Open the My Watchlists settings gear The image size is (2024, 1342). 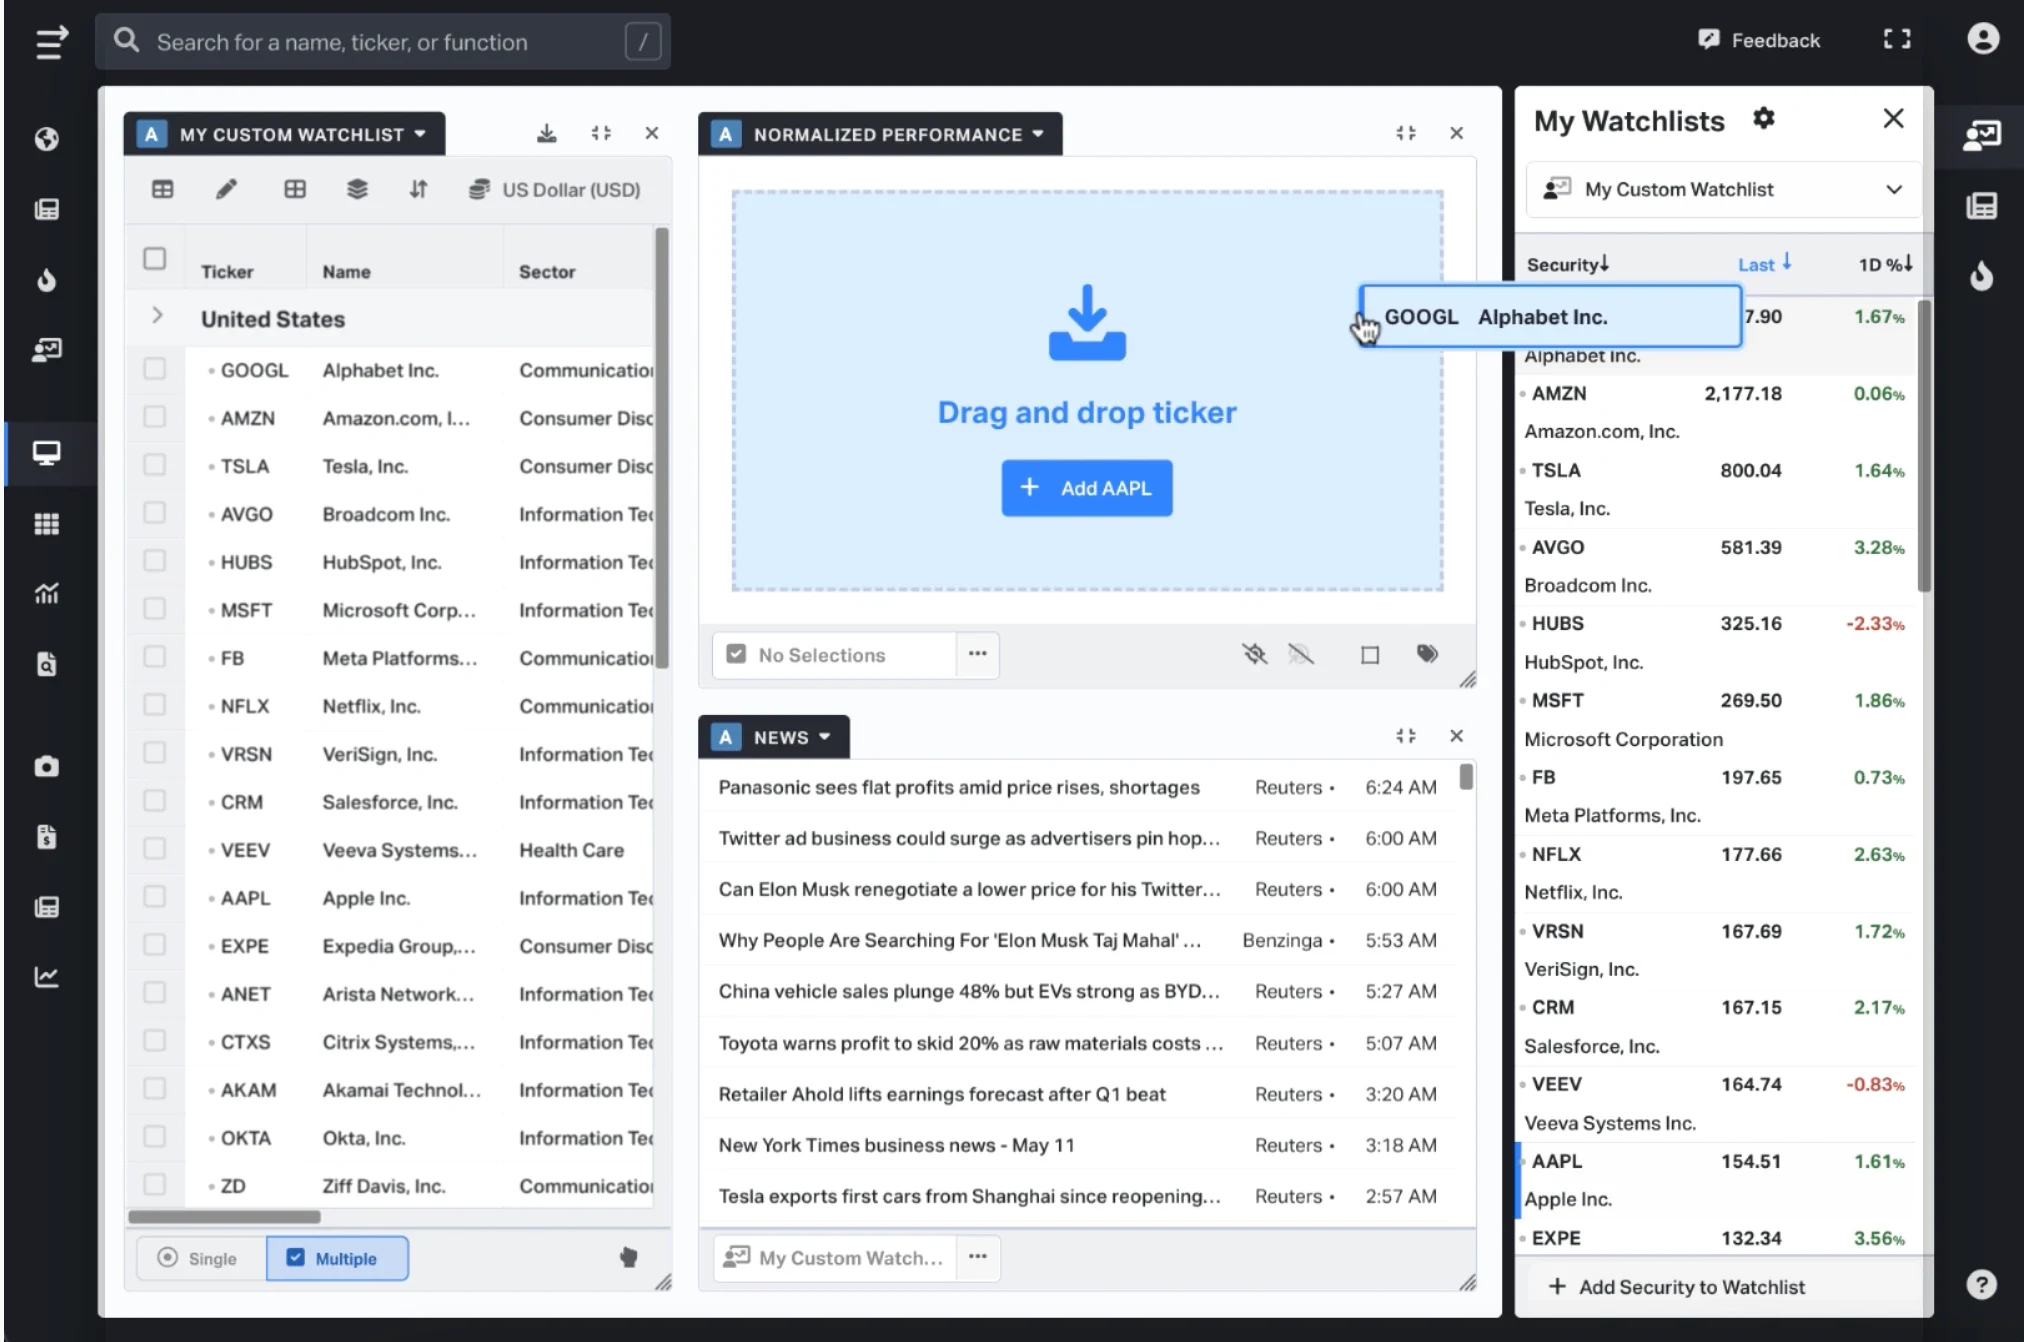pyautogui.click(x=1764, y=119)
